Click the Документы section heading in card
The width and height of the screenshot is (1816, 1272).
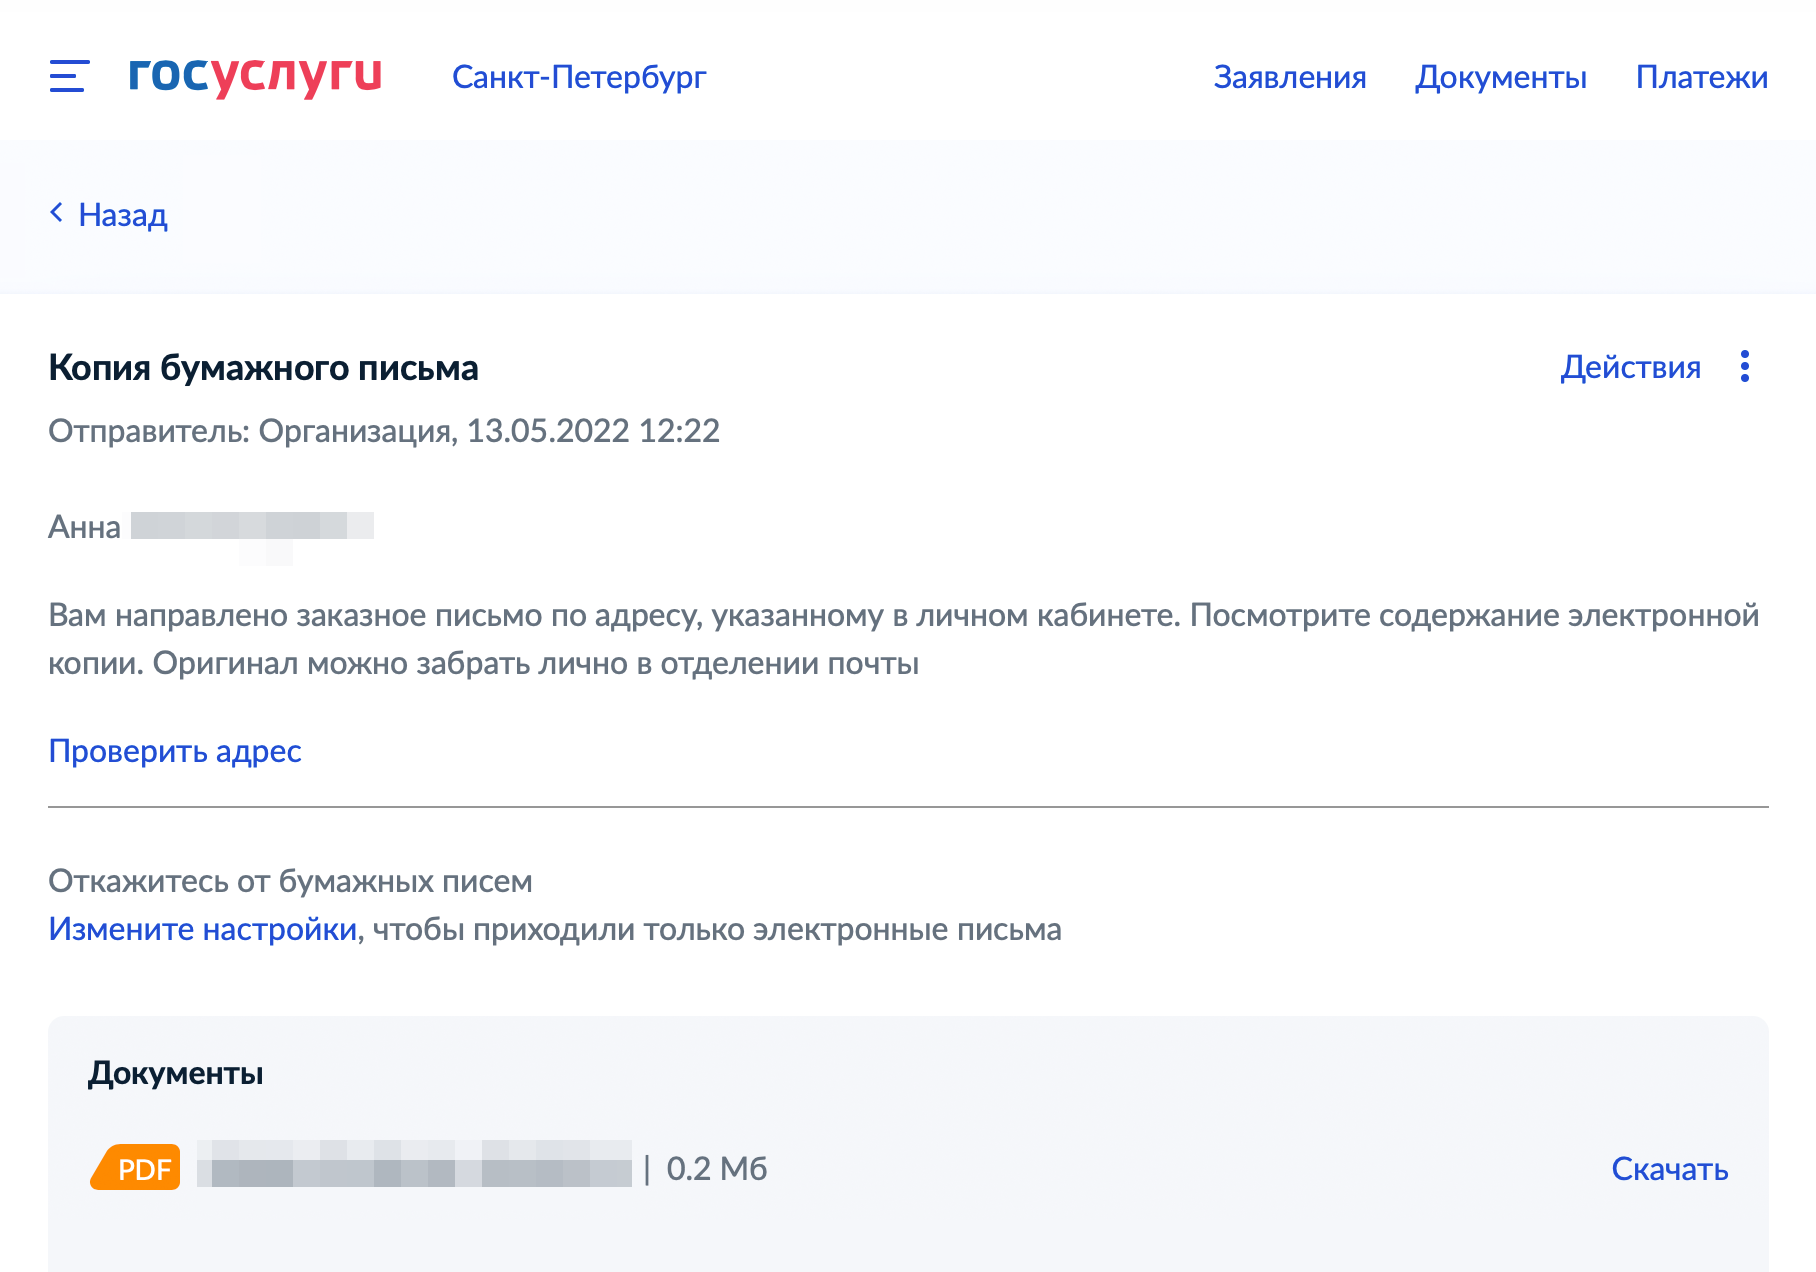point(176,1073)
